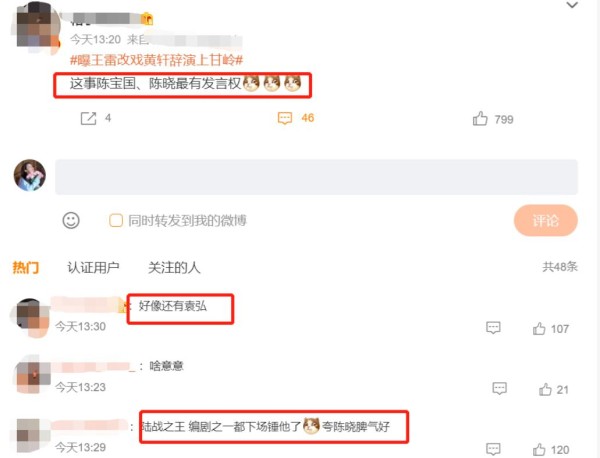
Task: Switch to the 热门 comments tab
Action: pyautogui.click(x=26, y=267)
